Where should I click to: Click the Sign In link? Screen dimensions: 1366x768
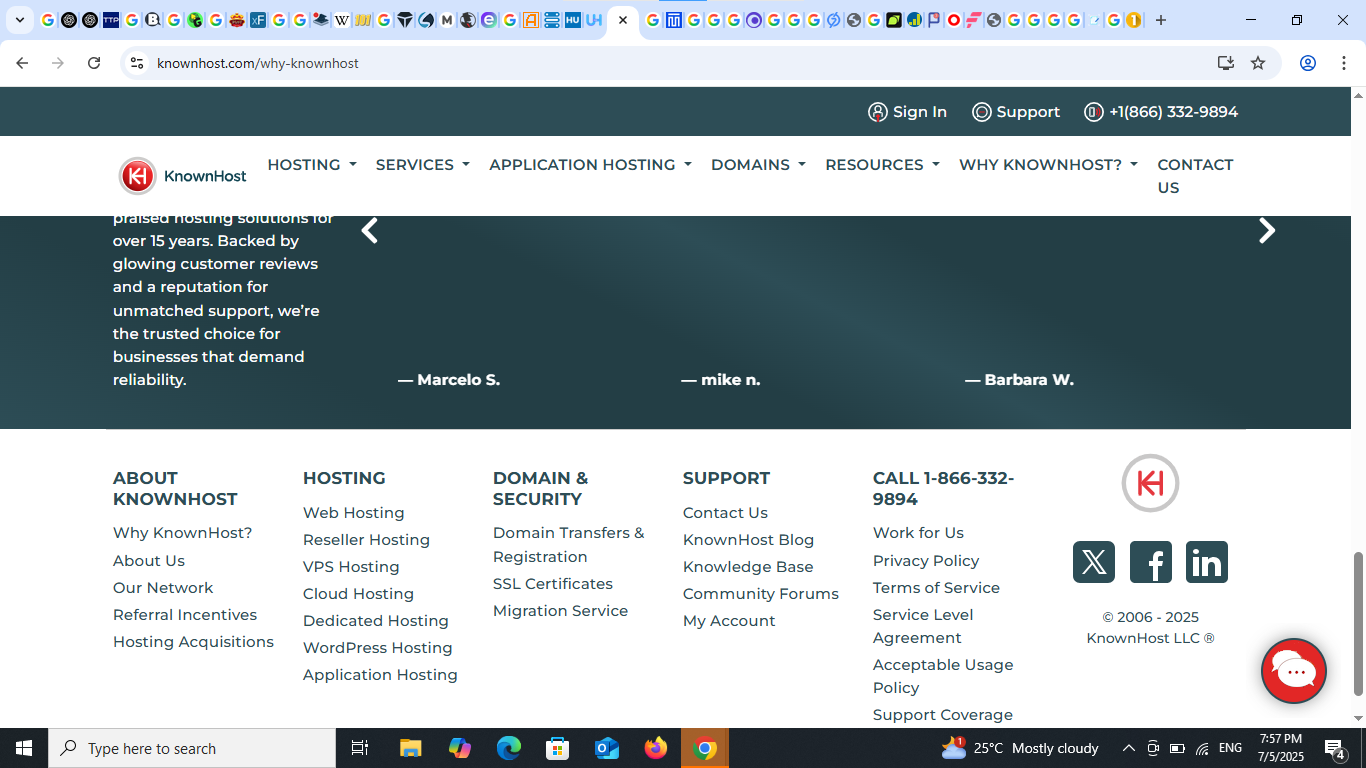coord(920,112)
